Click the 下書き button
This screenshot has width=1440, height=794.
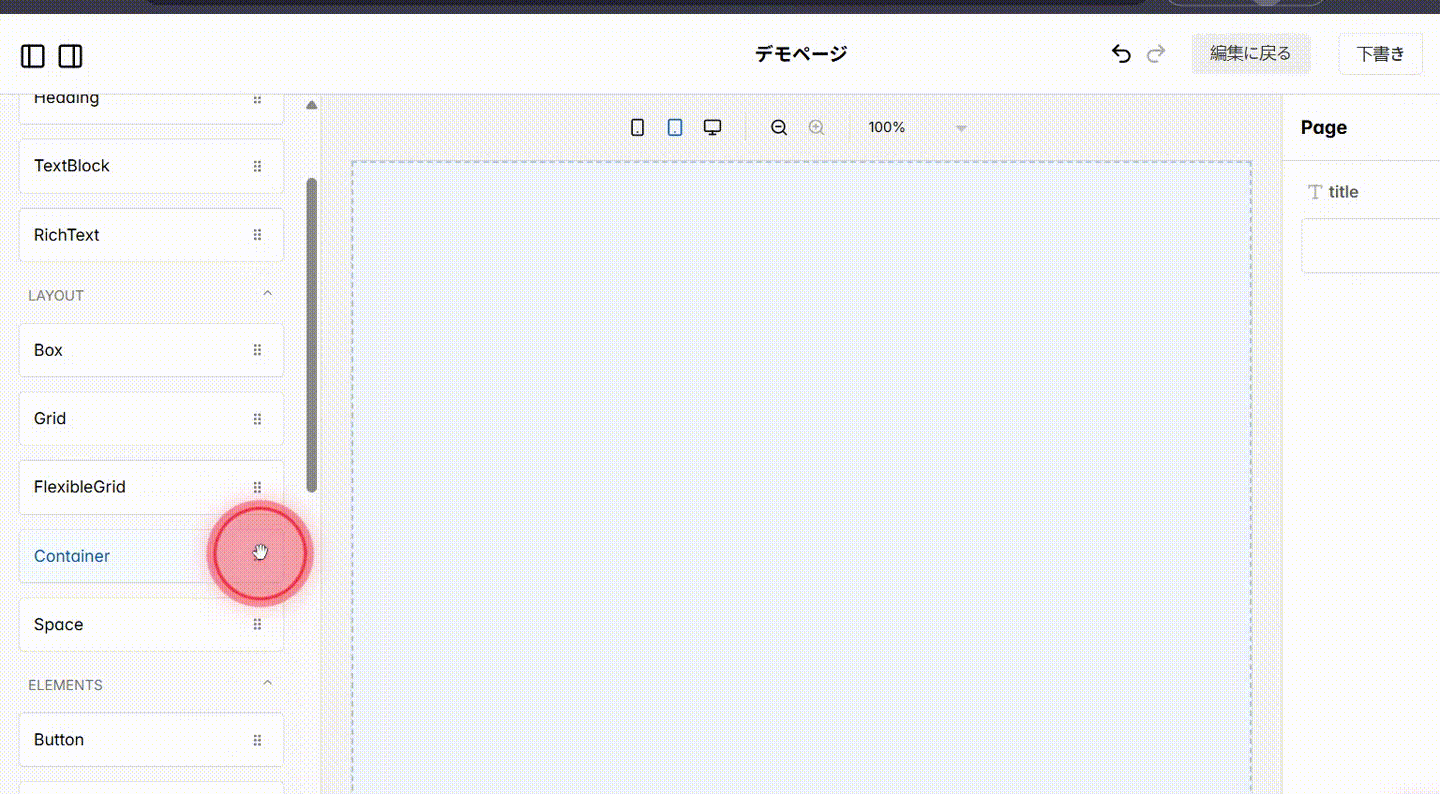click(x=1381, y=53)
